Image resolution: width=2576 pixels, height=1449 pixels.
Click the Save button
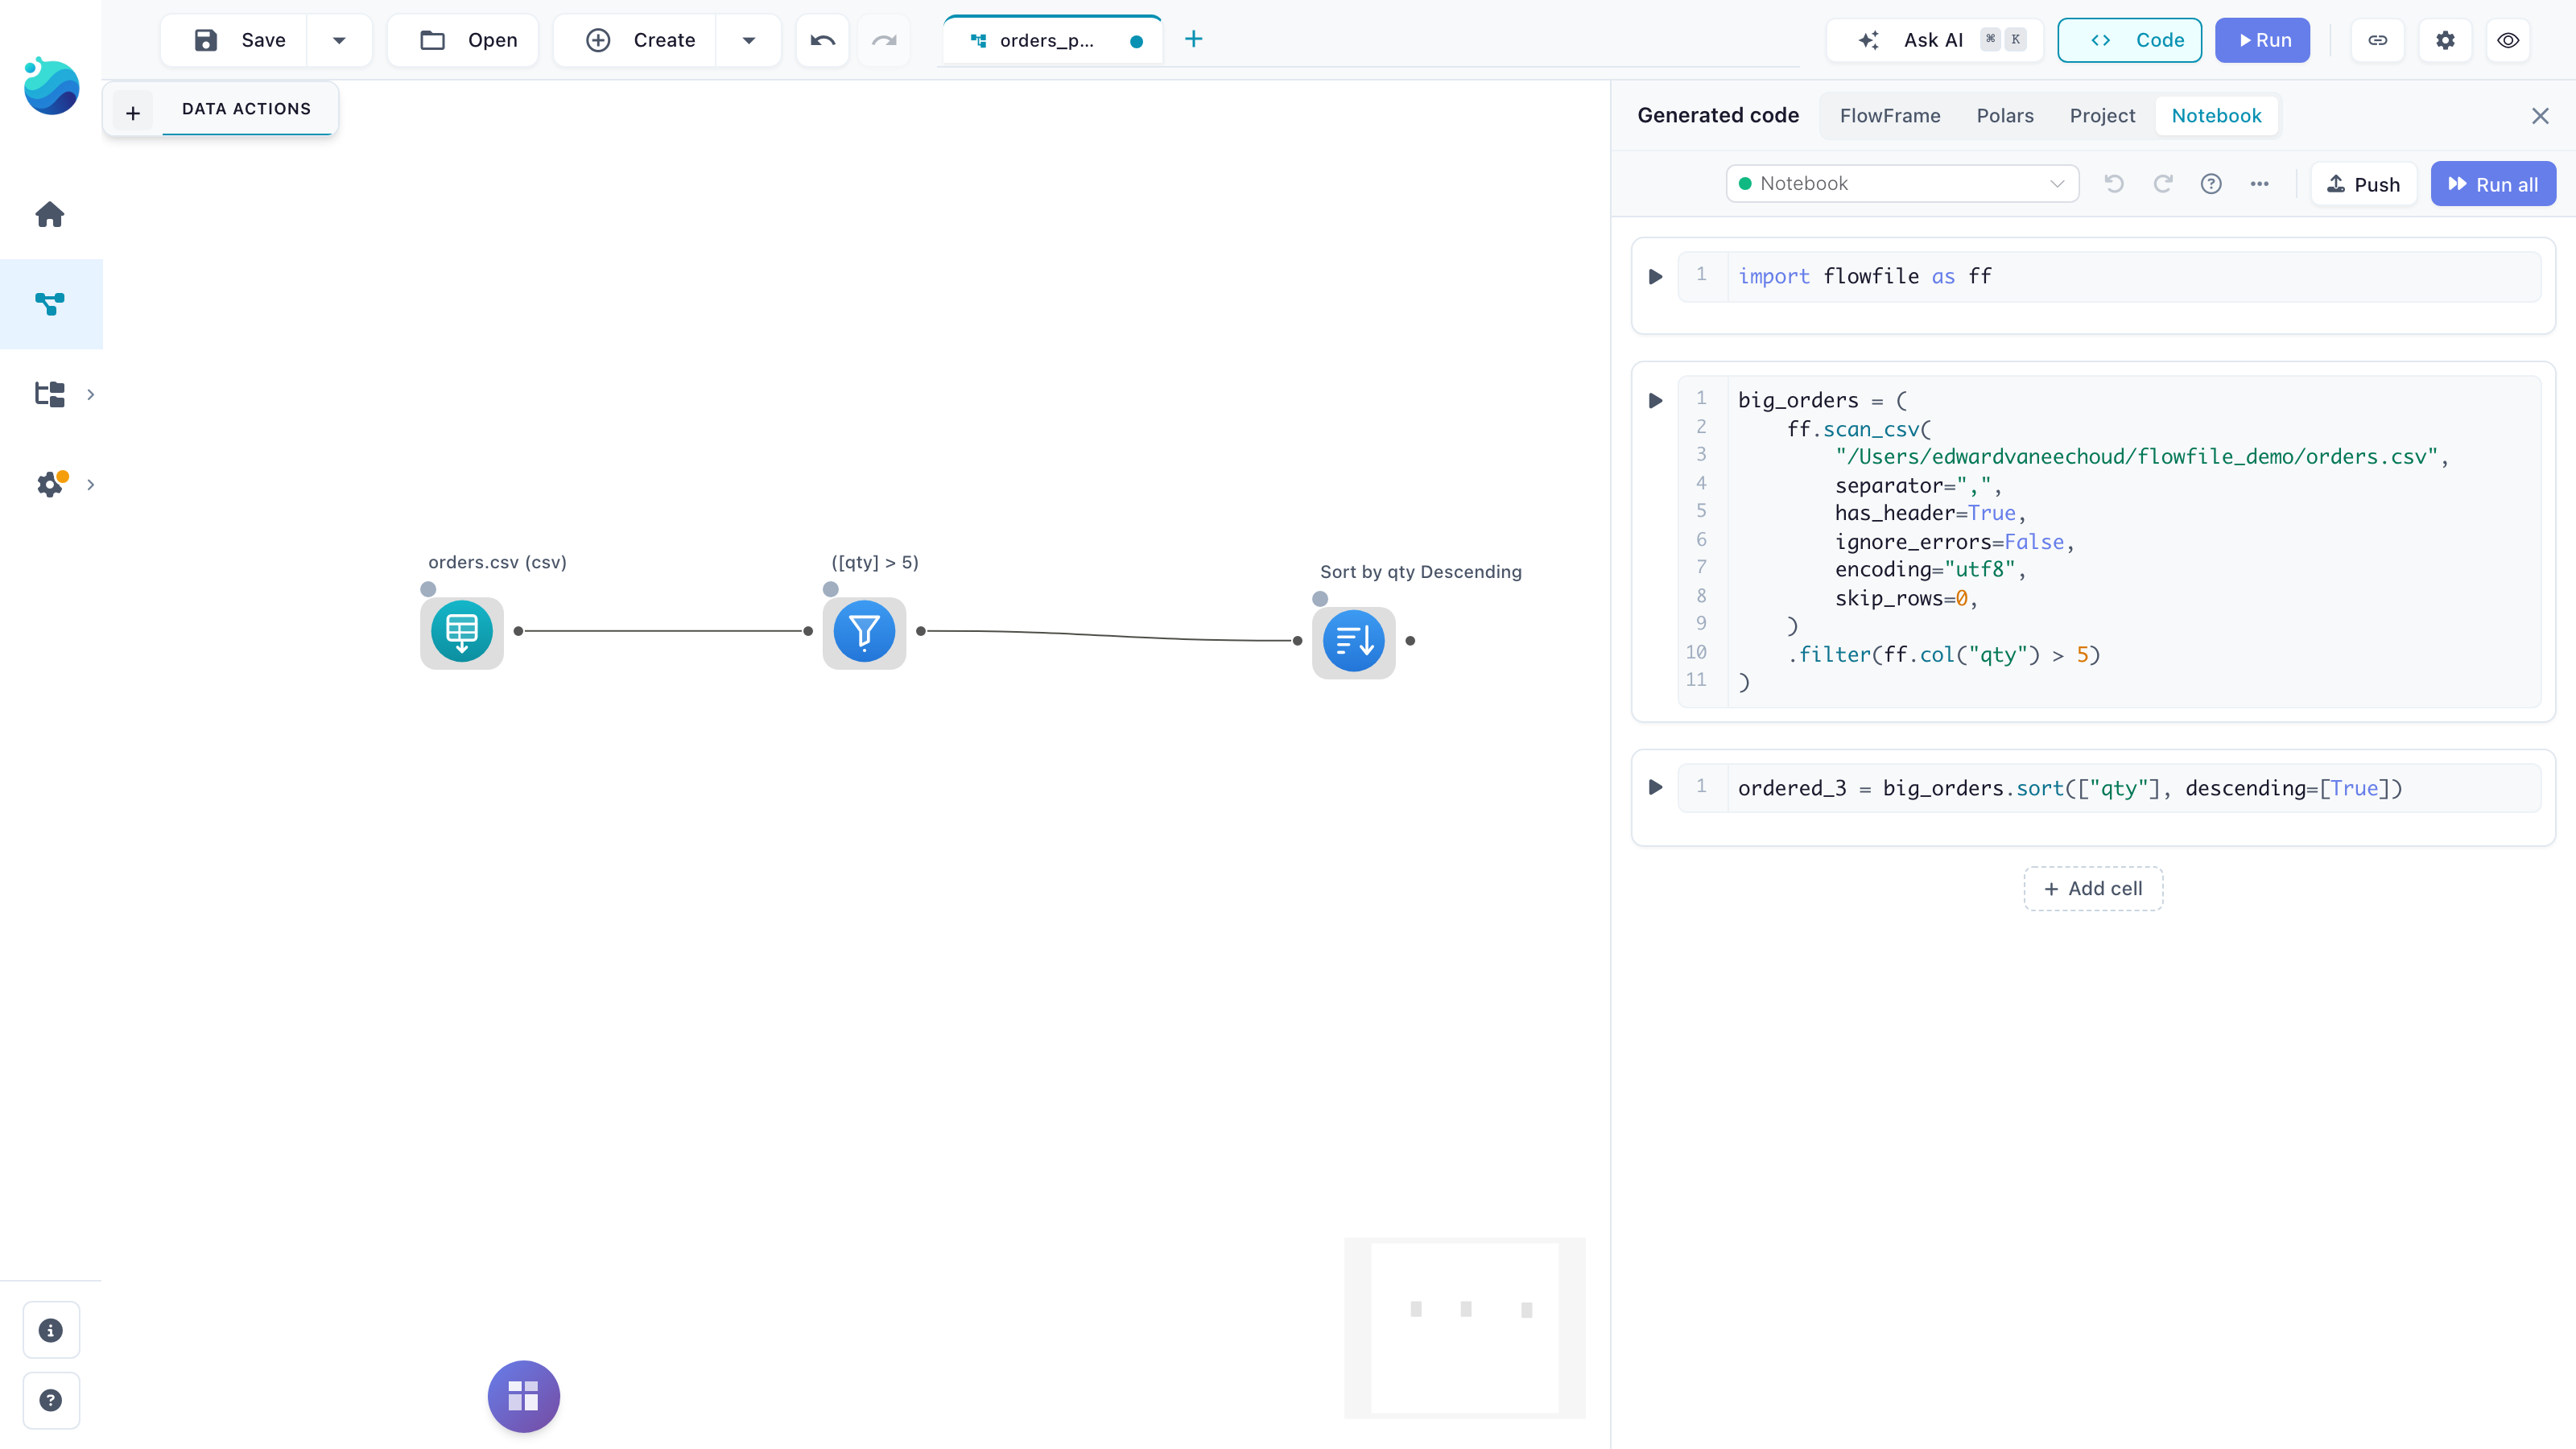pyautogui.click(x=236, y=40)
